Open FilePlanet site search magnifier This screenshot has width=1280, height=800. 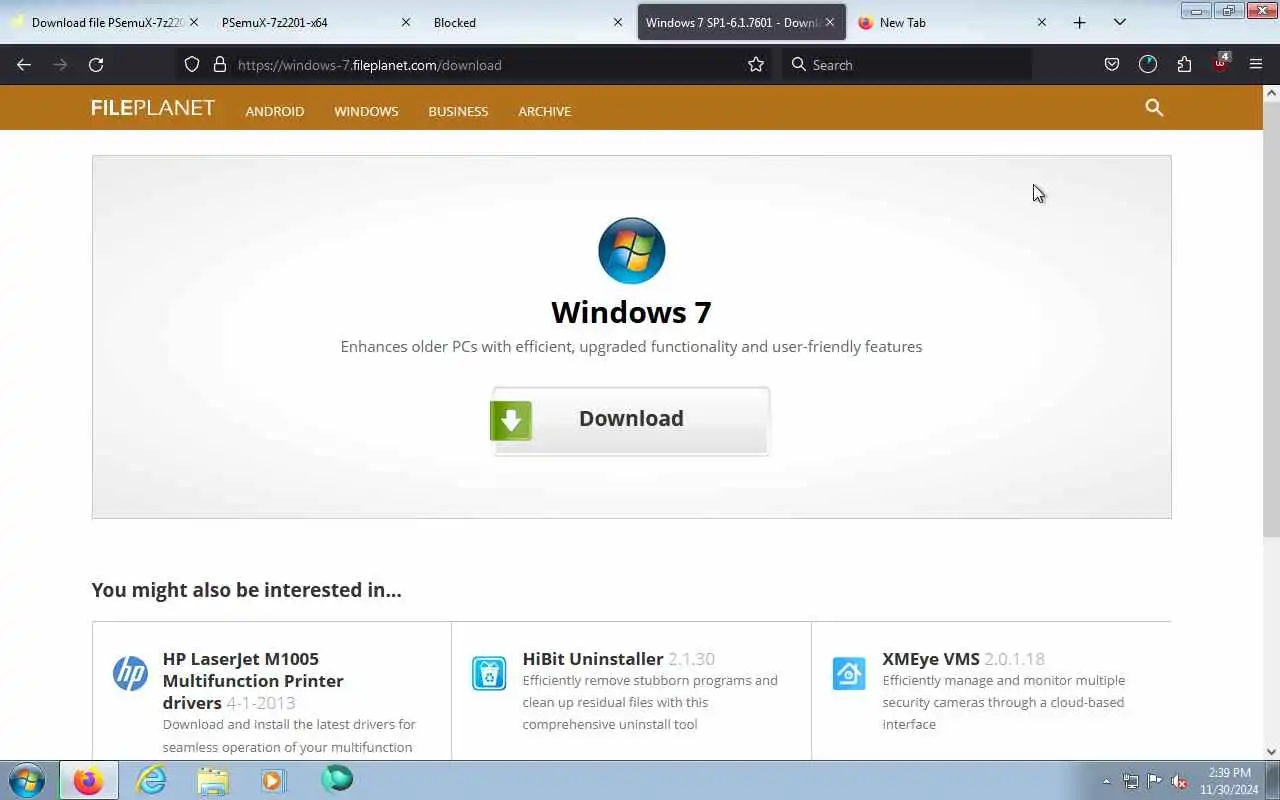[1154, 108]
